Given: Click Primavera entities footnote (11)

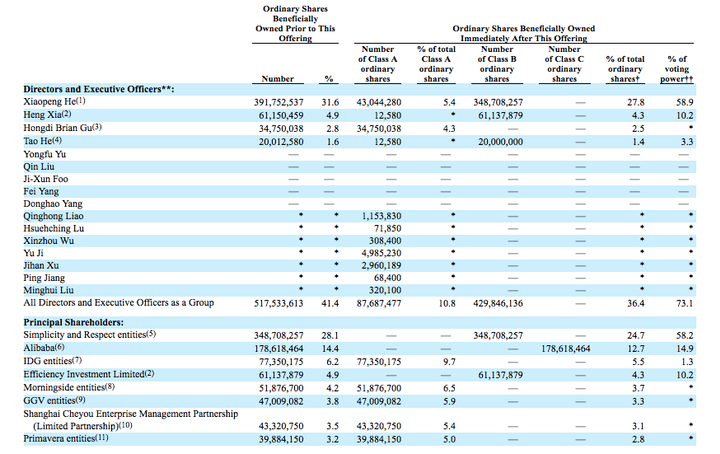Looking at the screenshot, I should click(101, 437).
